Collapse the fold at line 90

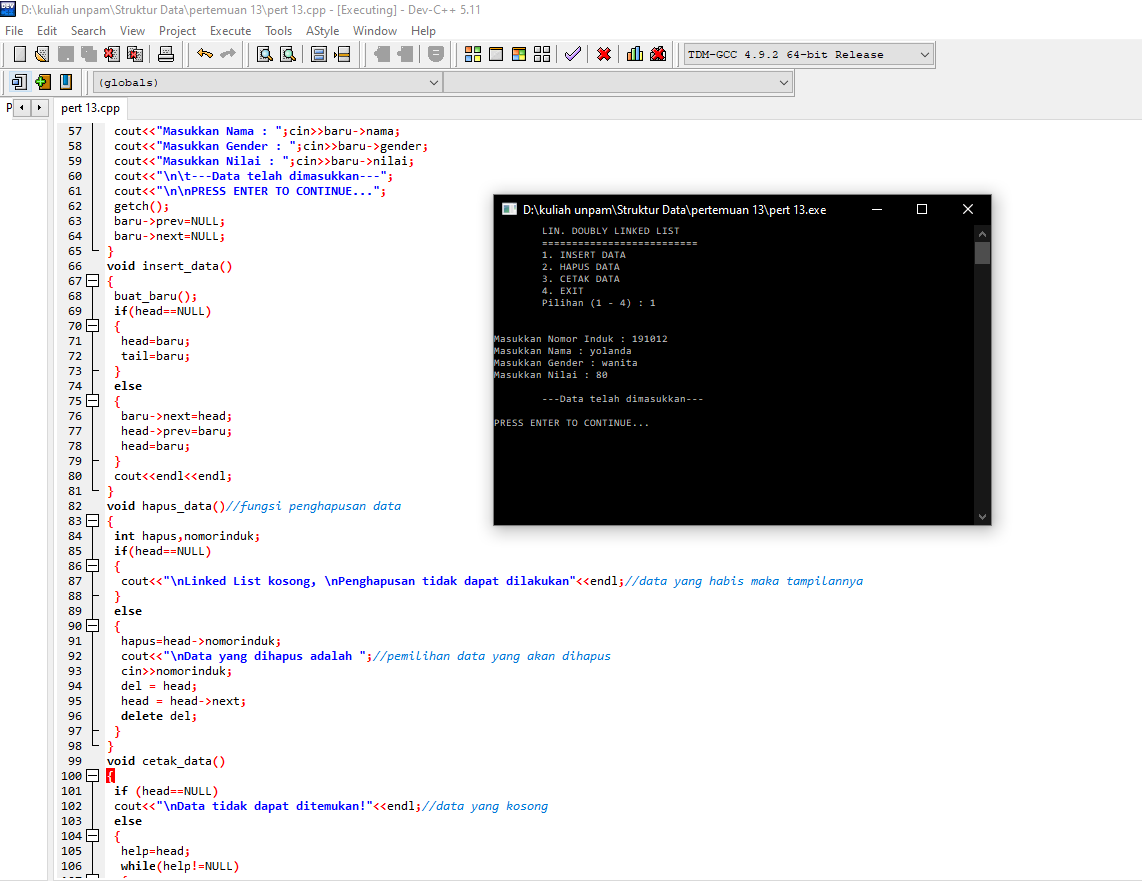click(92, 625)
